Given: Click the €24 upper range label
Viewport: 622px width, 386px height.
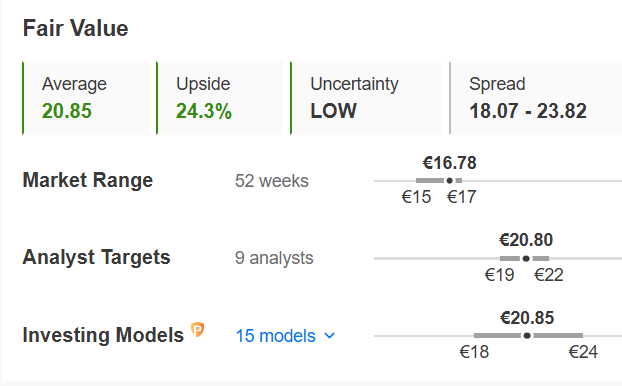Looking at the screenshot, I should (x=583, y=352).
